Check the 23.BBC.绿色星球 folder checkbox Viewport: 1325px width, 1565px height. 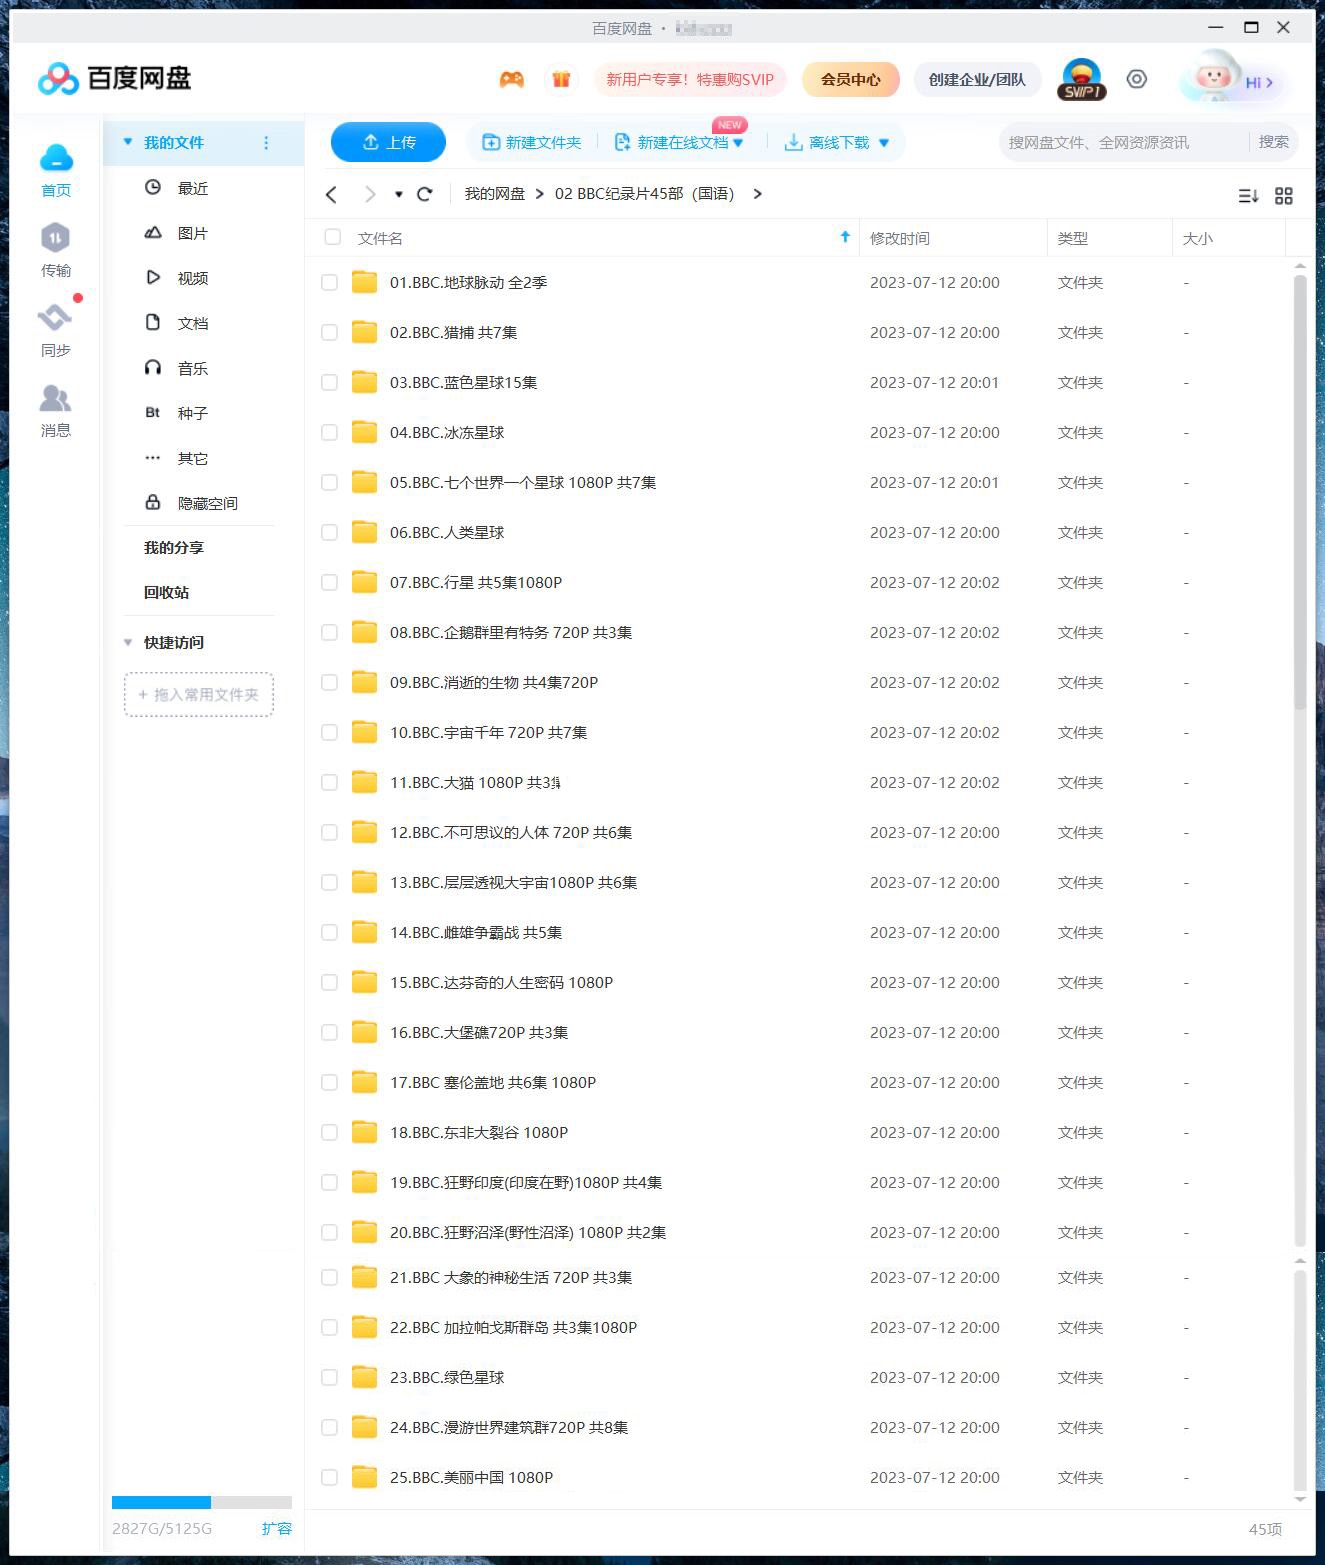coord(329,1377)
